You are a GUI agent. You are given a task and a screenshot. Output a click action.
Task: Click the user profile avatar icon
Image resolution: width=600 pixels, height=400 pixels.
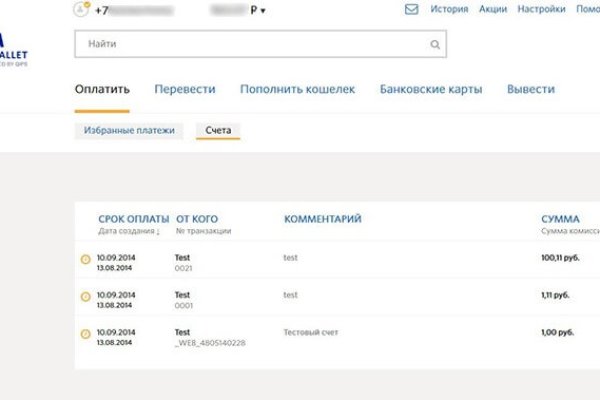pyautogui.click(x=82, y=9)
